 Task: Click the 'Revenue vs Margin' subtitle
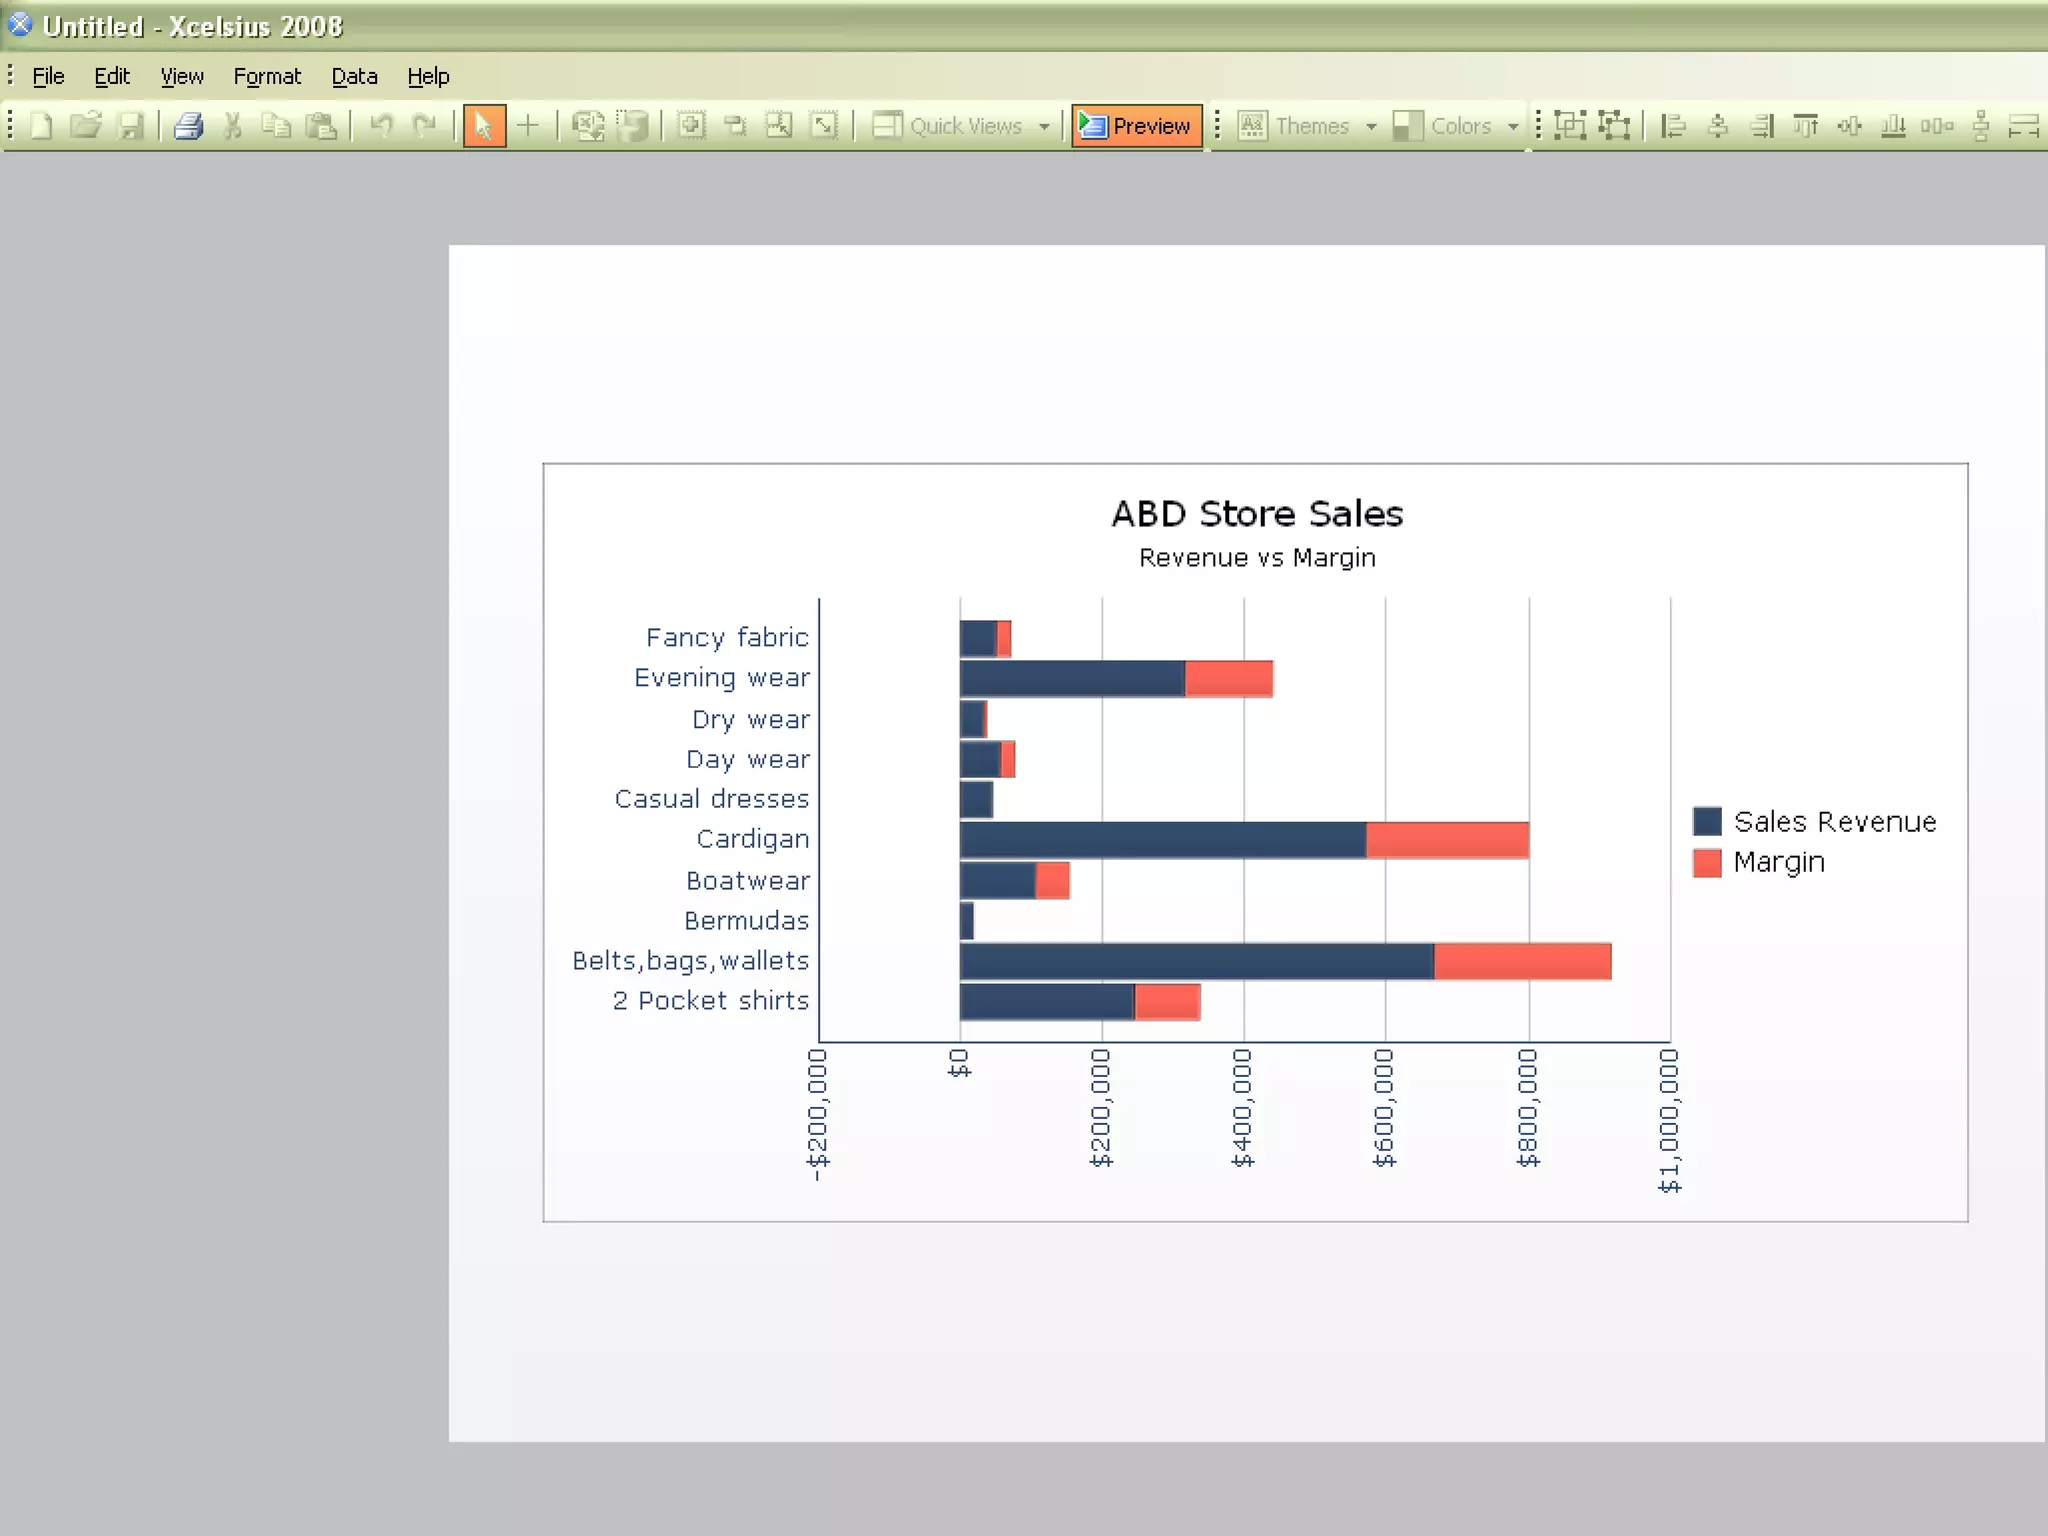pyautogui.click(x=1257, y=557)
